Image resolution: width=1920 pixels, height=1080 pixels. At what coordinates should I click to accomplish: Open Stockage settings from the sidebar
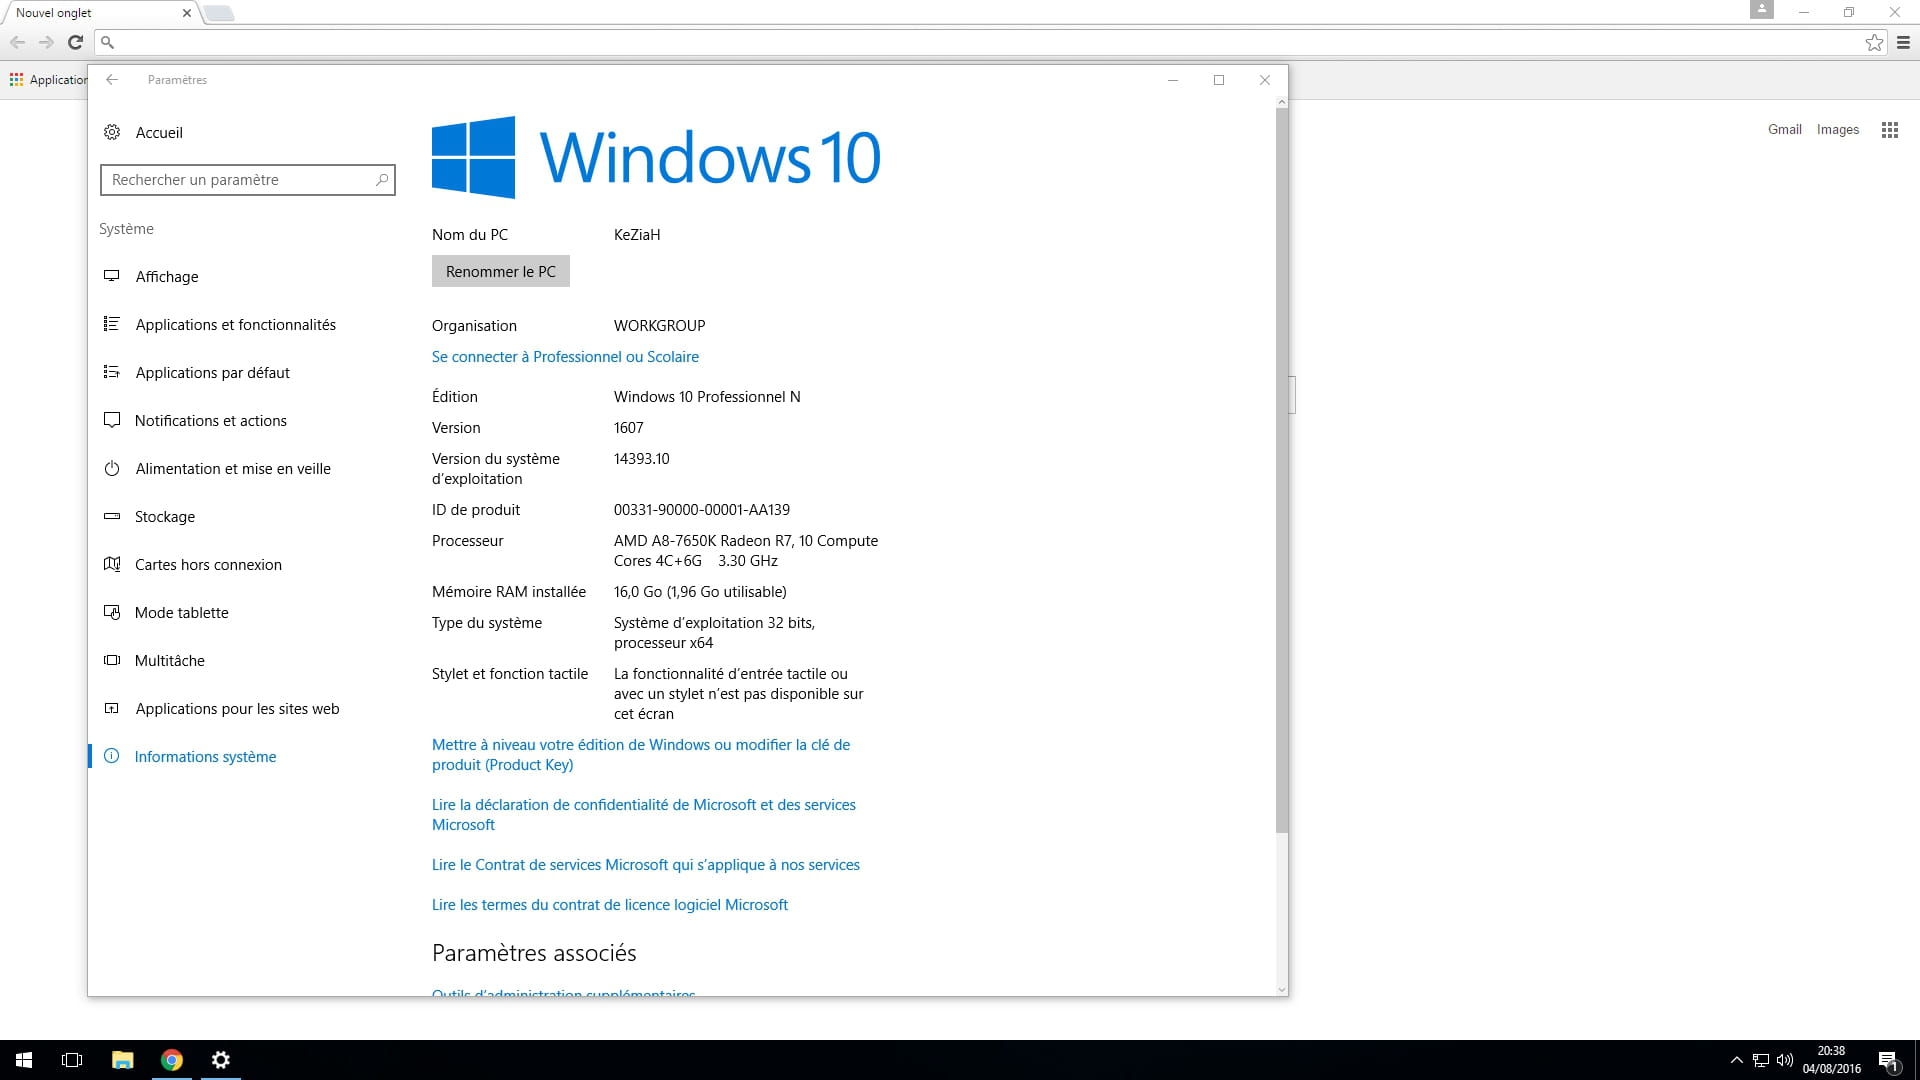click(164, 517)
